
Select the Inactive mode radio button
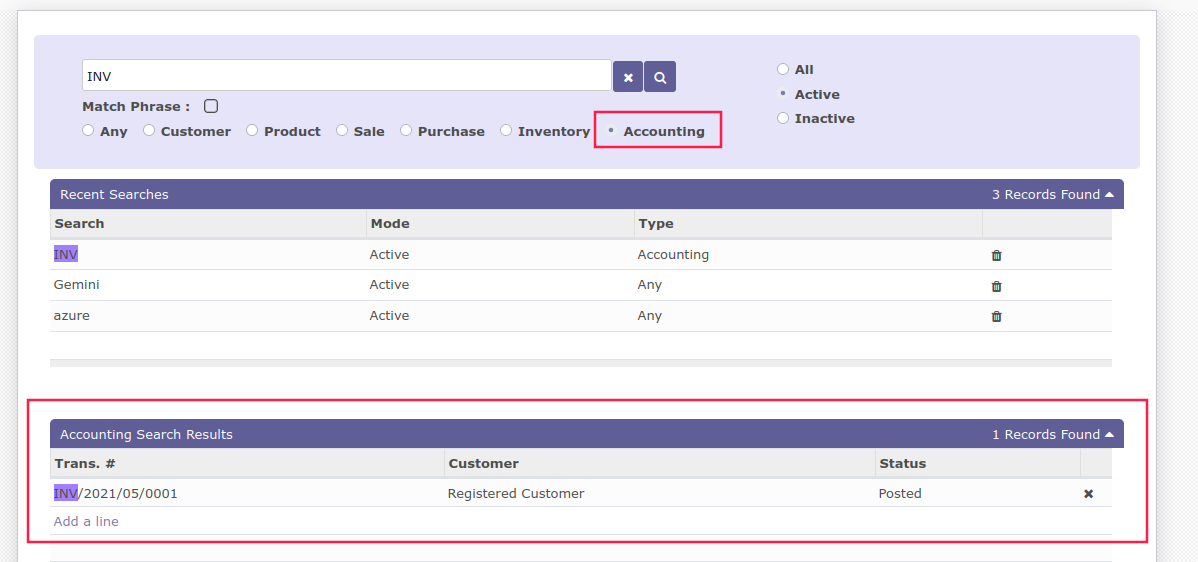(783, 118)
